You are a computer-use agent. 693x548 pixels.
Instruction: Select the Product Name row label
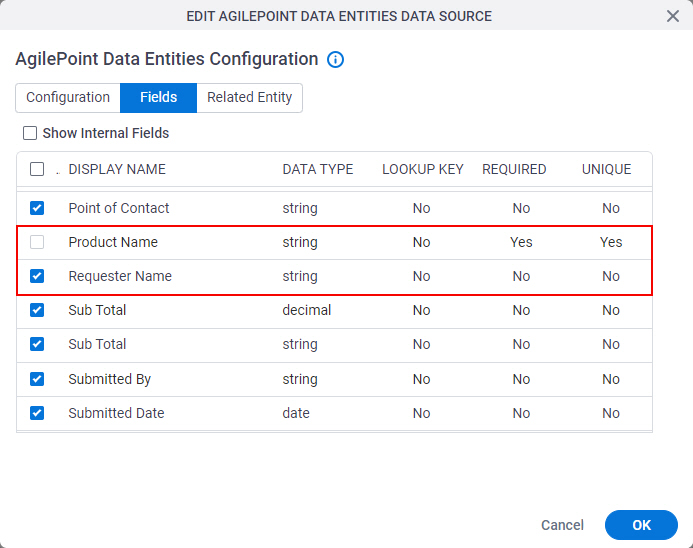click(x=113, y=242)
